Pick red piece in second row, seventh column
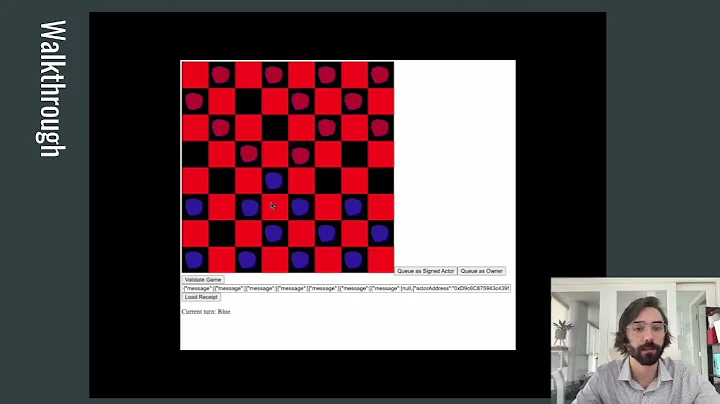 (x=353, y=101)
